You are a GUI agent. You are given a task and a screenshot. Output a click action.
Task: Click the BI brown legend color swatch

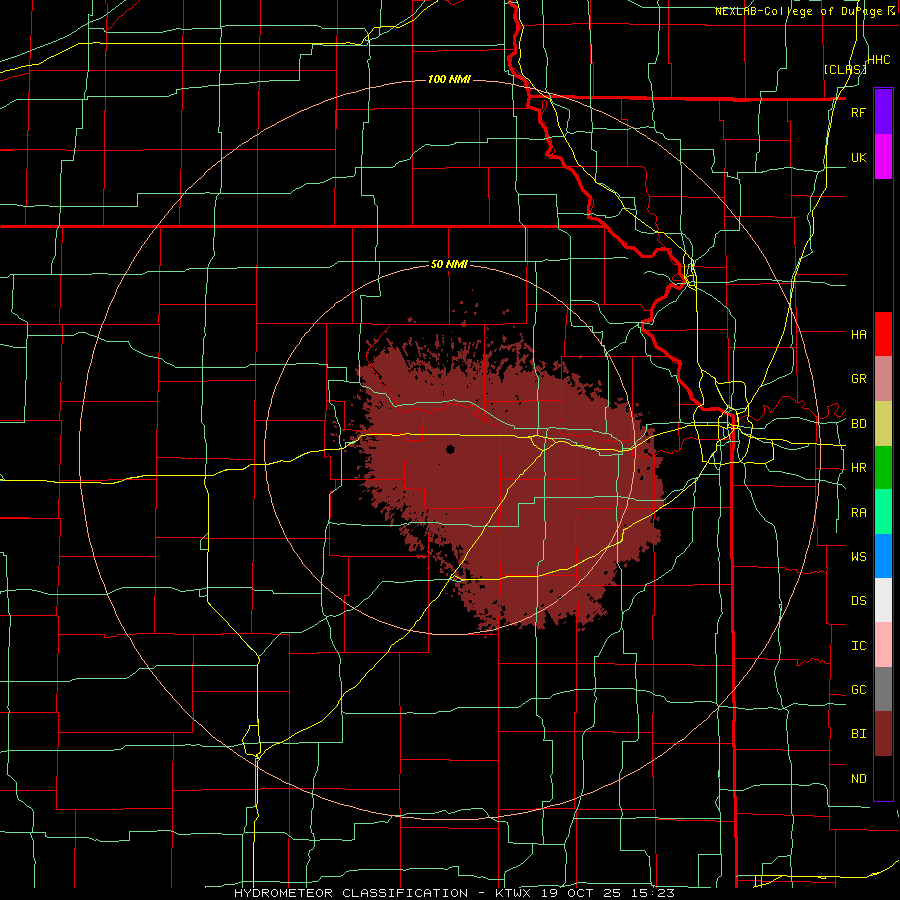[x=883, y=734]
